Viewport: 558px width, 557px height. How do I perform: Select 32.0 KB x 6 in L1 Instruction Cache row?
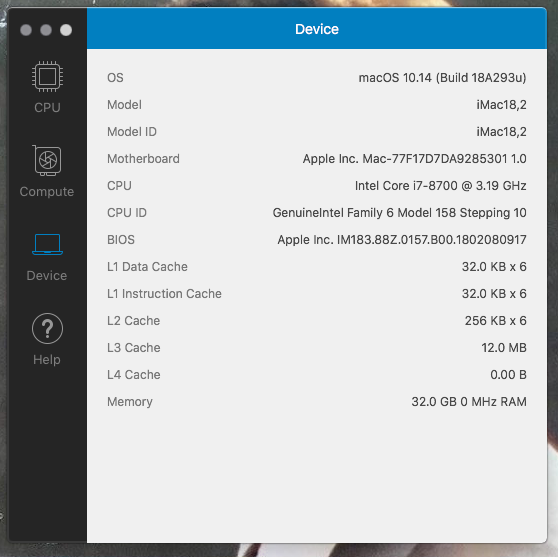click(x=494, y=294)
